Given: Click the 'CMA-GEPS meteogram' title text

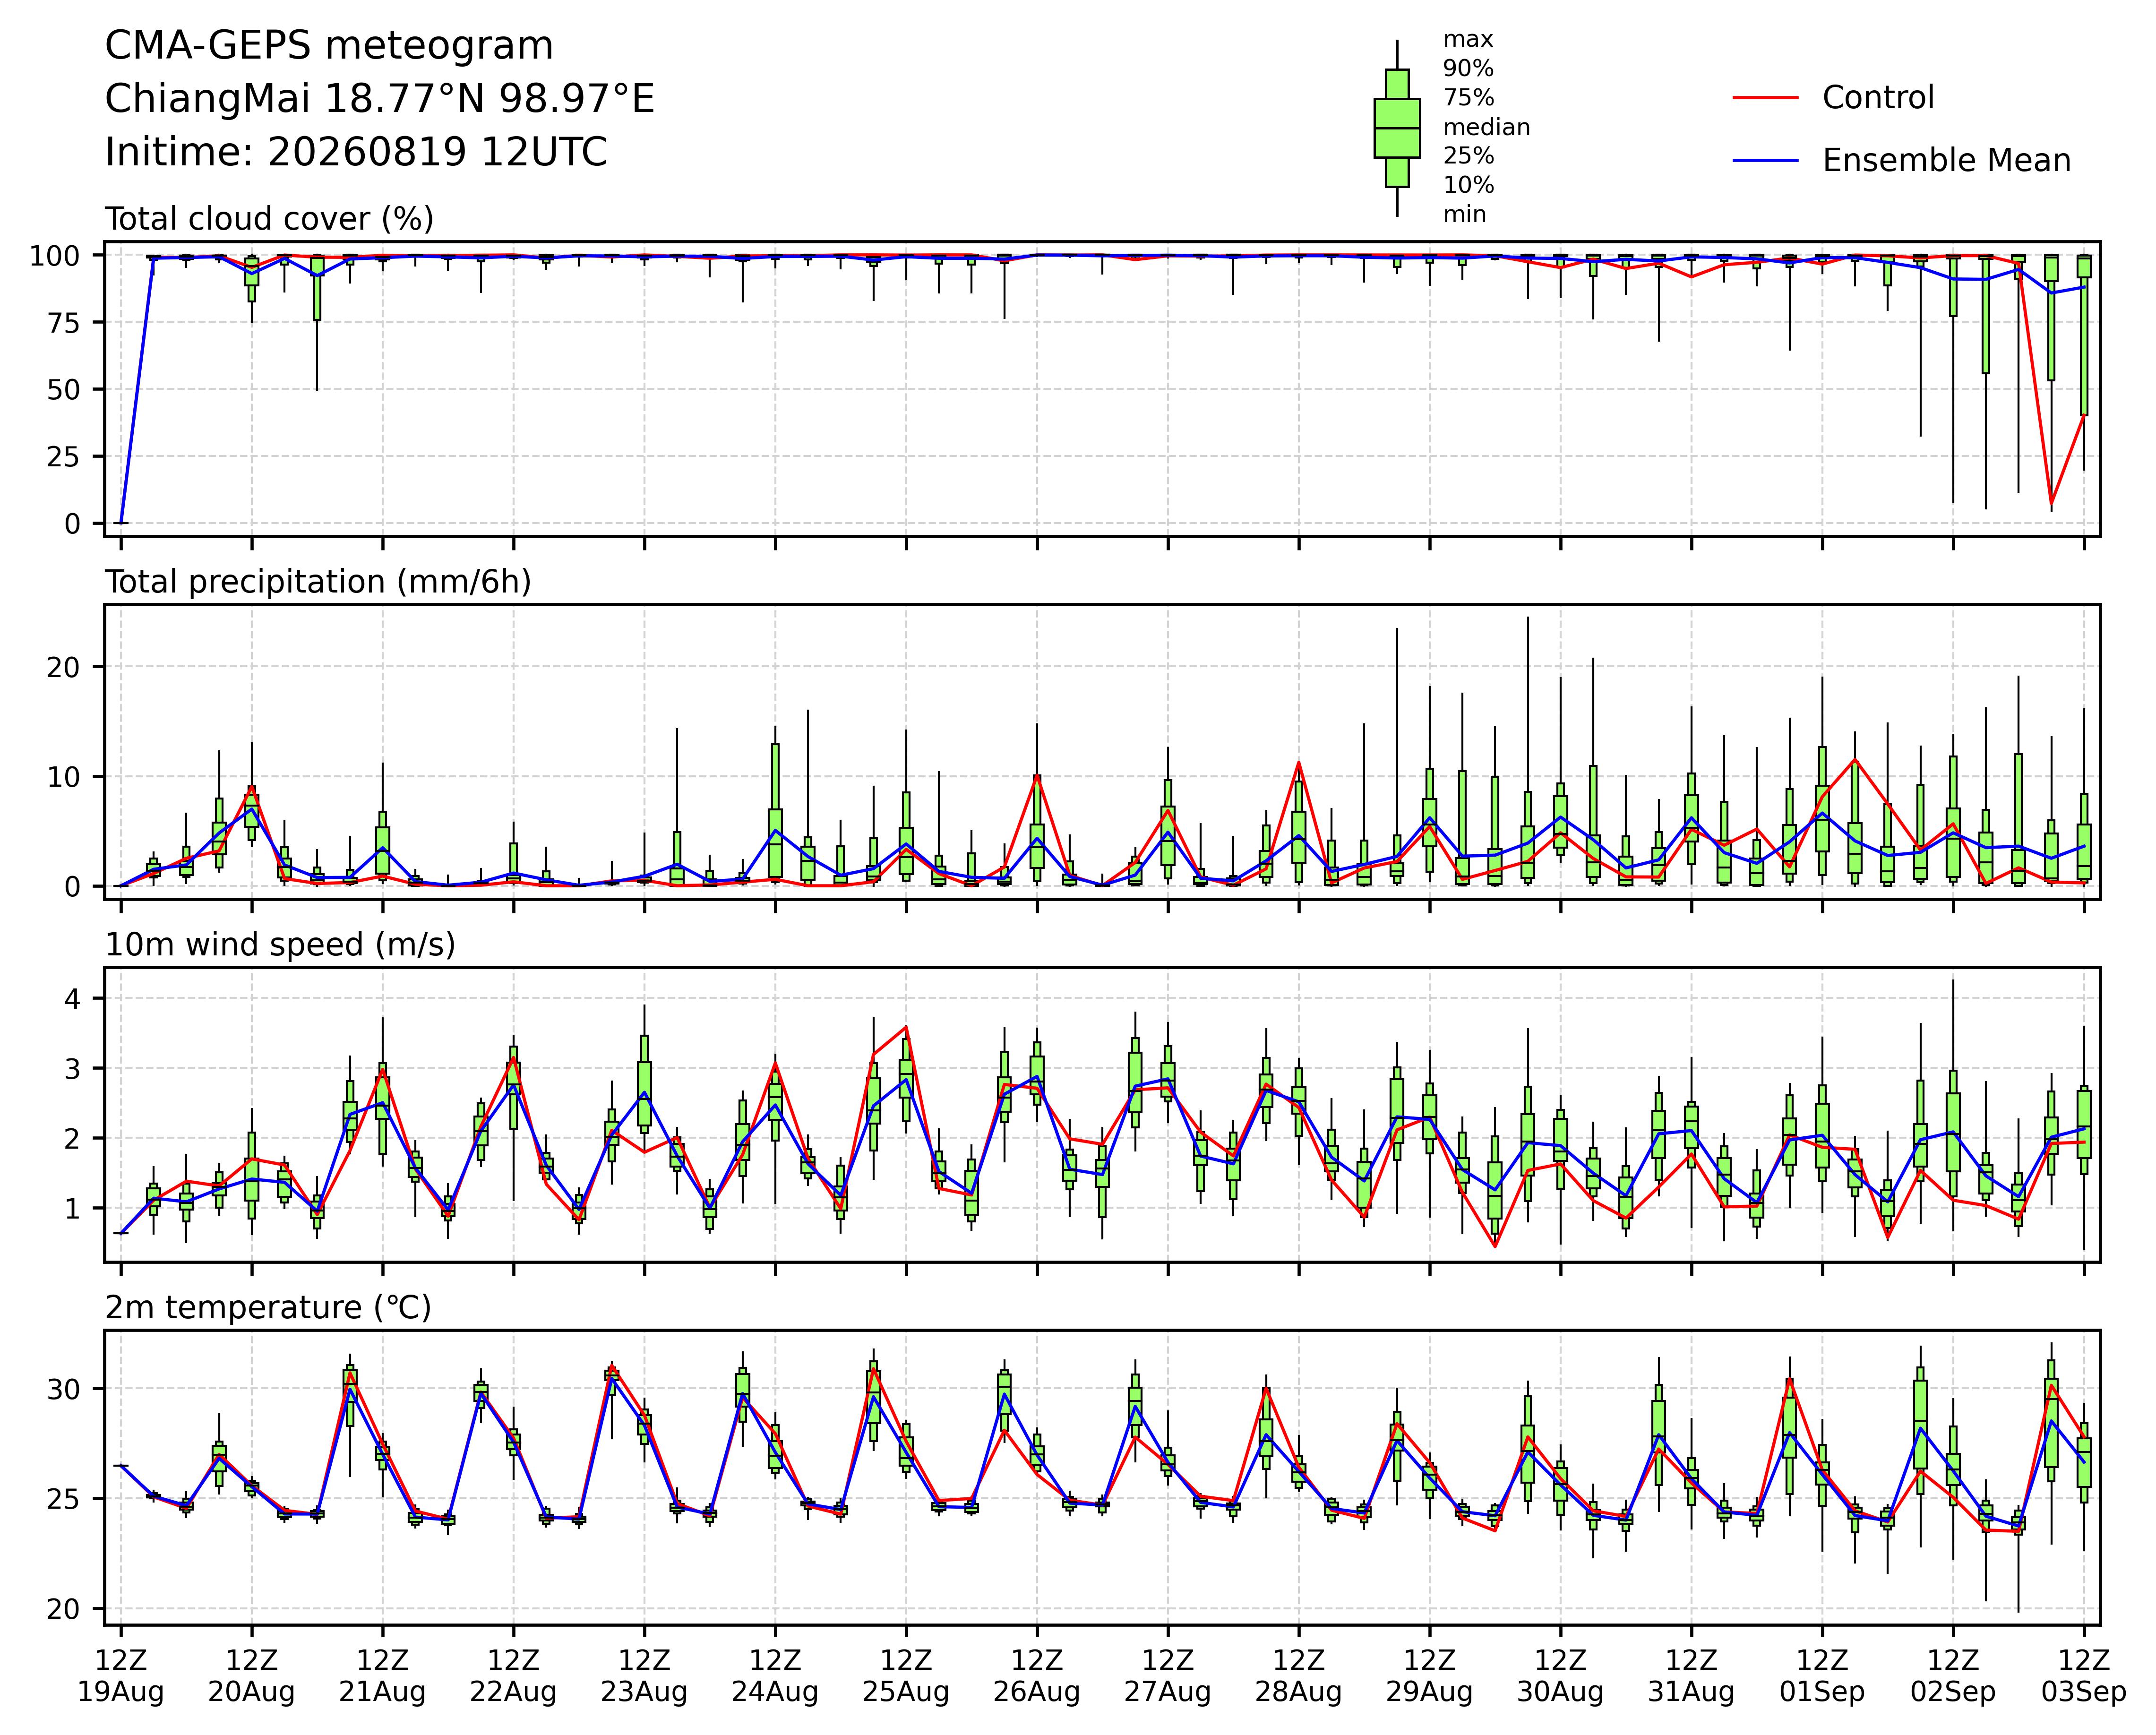Looking at the screenshot, I should click(329, 47).
